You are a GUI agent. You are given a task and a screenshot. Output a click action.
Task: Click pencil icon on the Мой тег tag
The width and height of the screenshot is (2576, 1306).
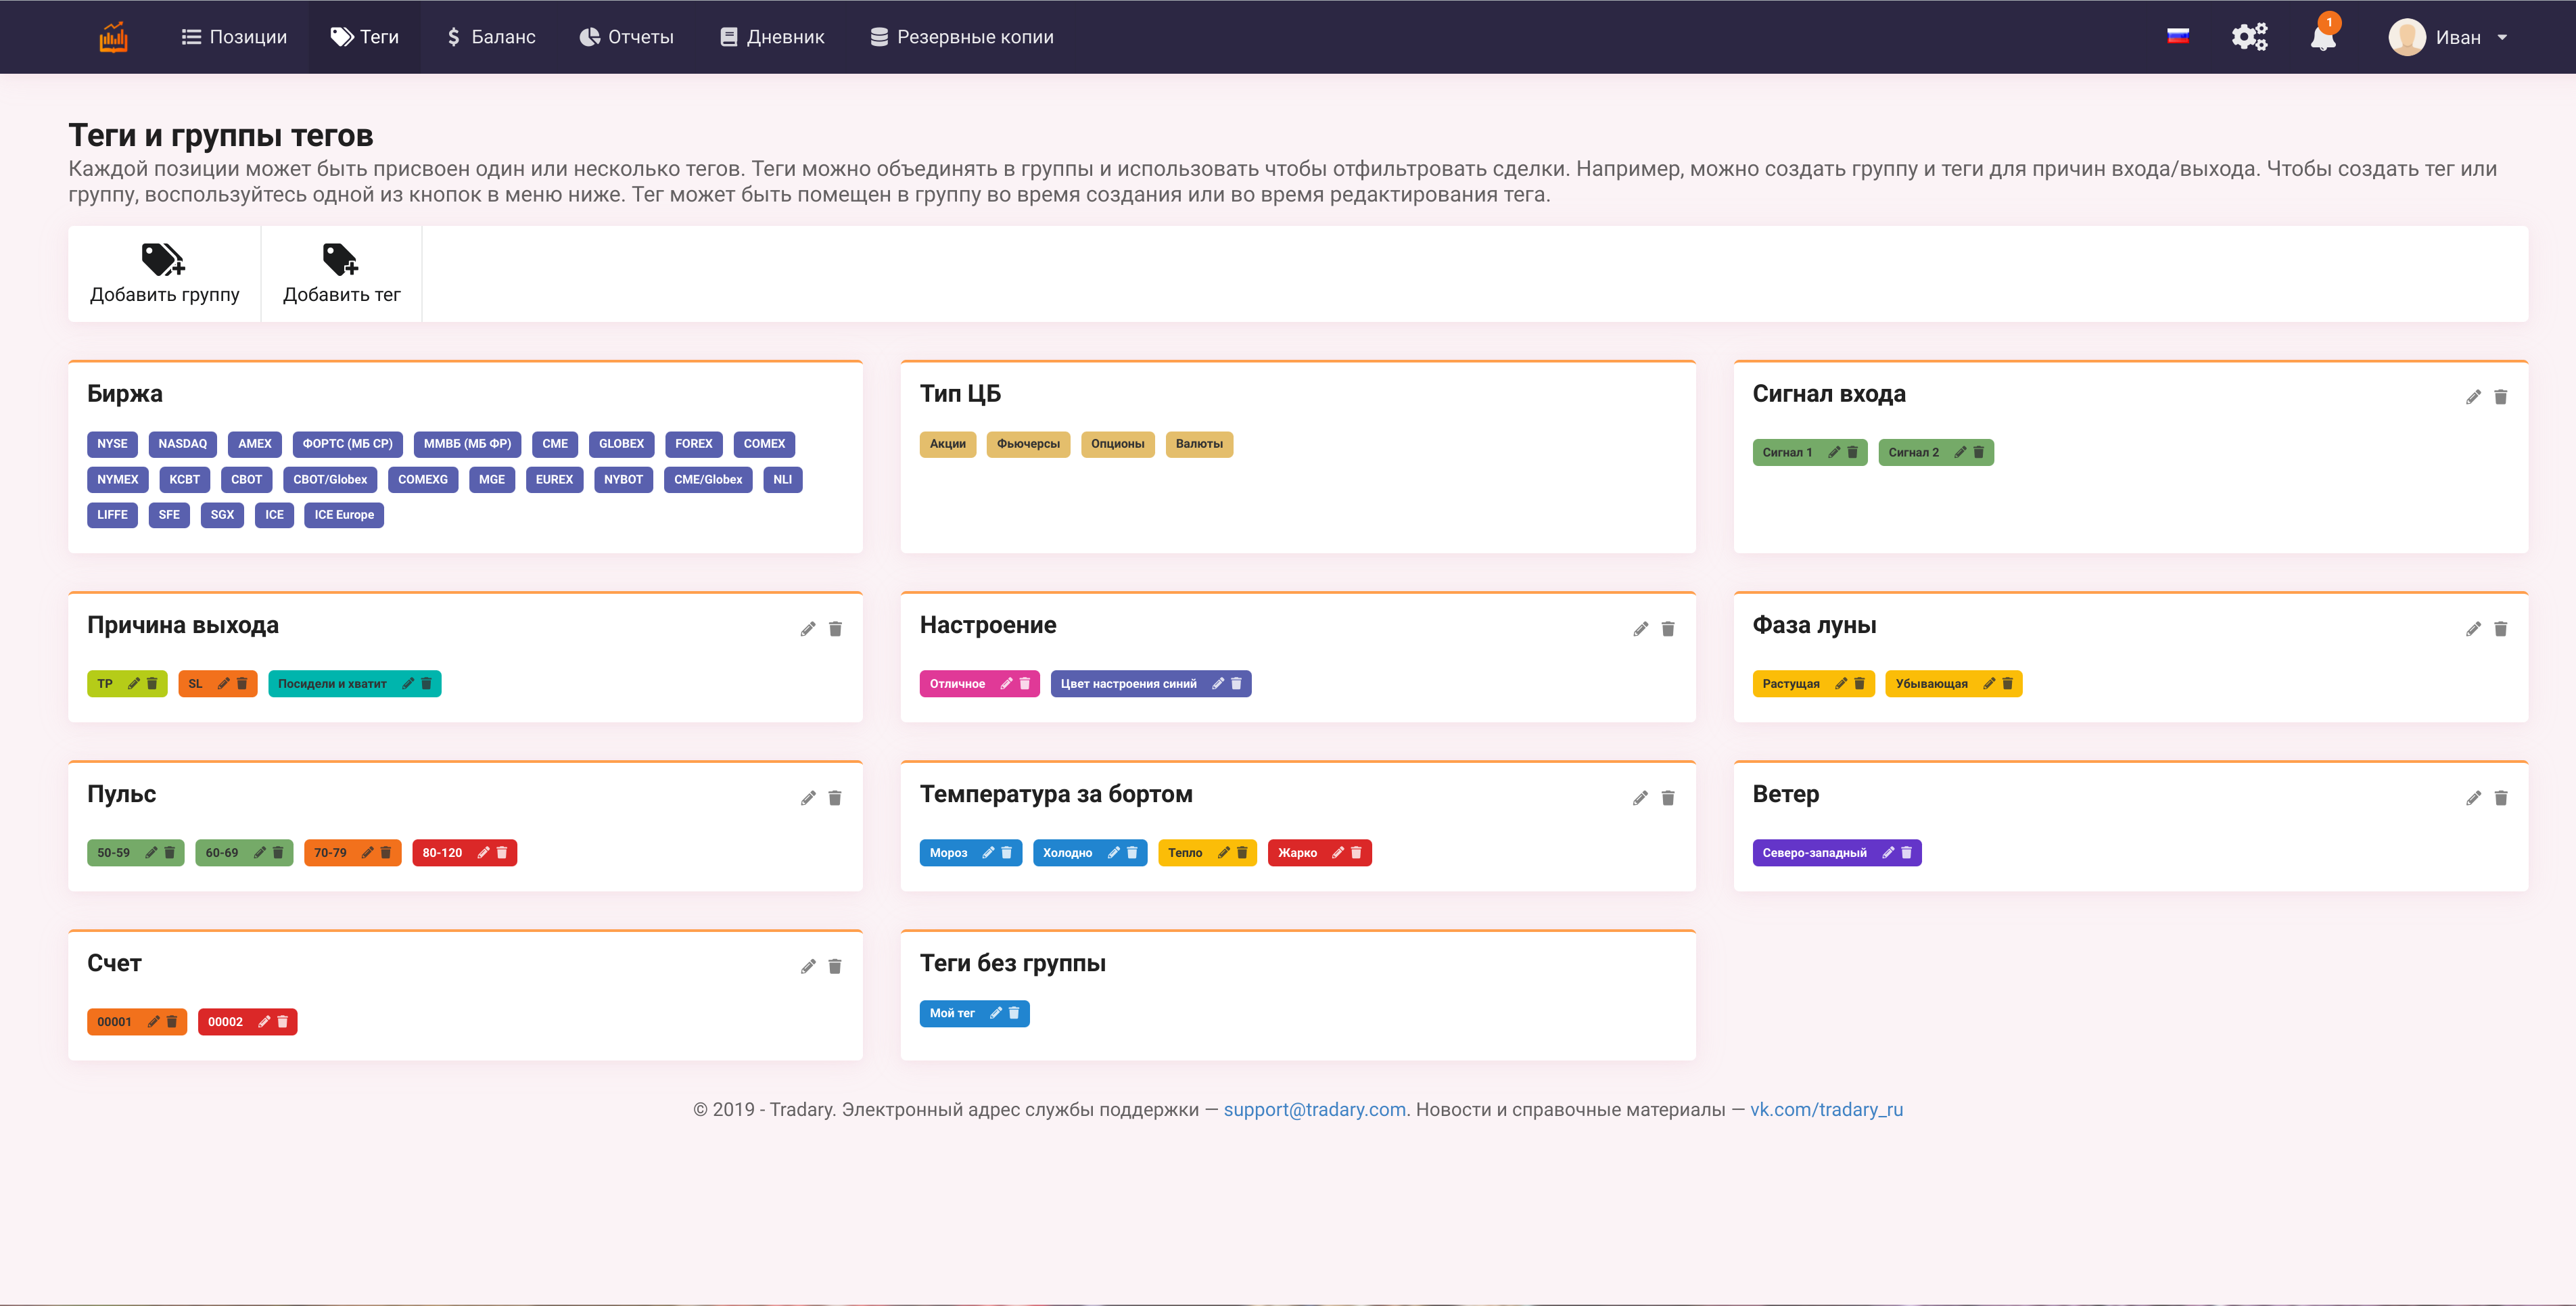tap(996, 1013)
